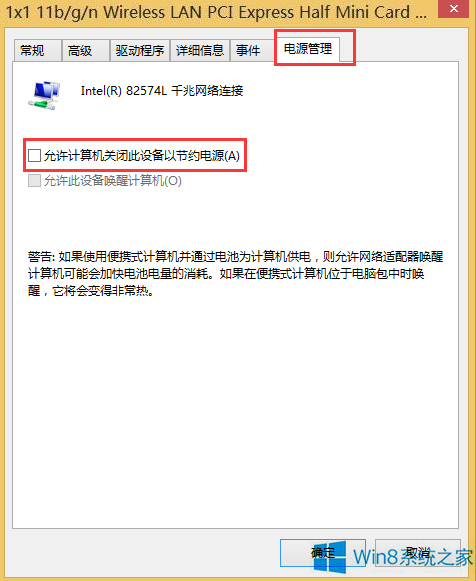Viewport: 476px width, 581px height.
Task: Click the network adapter computer icon
Action: click(x=44, y=95)
